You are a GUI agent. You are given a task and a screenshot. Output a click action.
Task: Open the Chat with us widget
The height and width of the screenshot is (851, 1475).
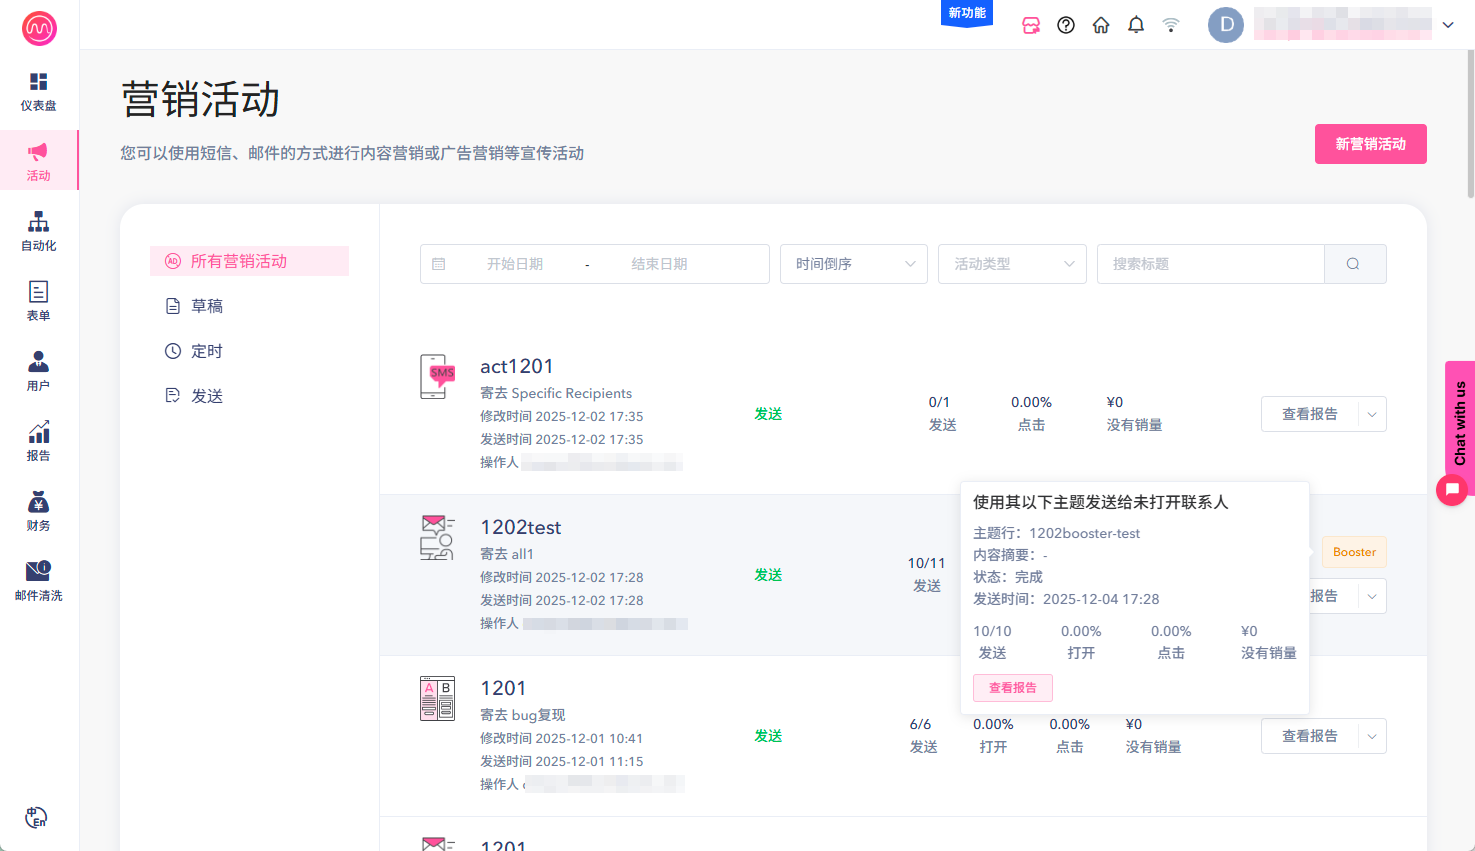[x=1459, y=424]
